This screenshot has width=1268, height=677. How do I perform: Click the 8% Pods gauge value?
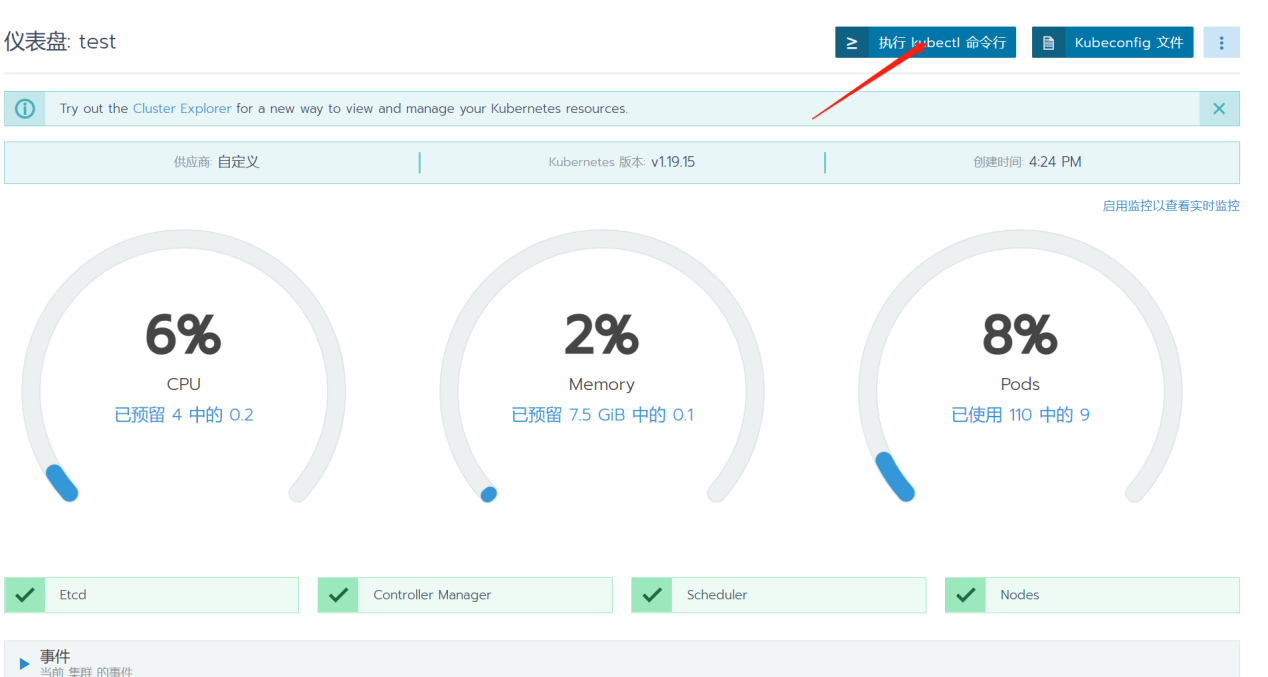pyautogui.click(x=1020, y=335)
